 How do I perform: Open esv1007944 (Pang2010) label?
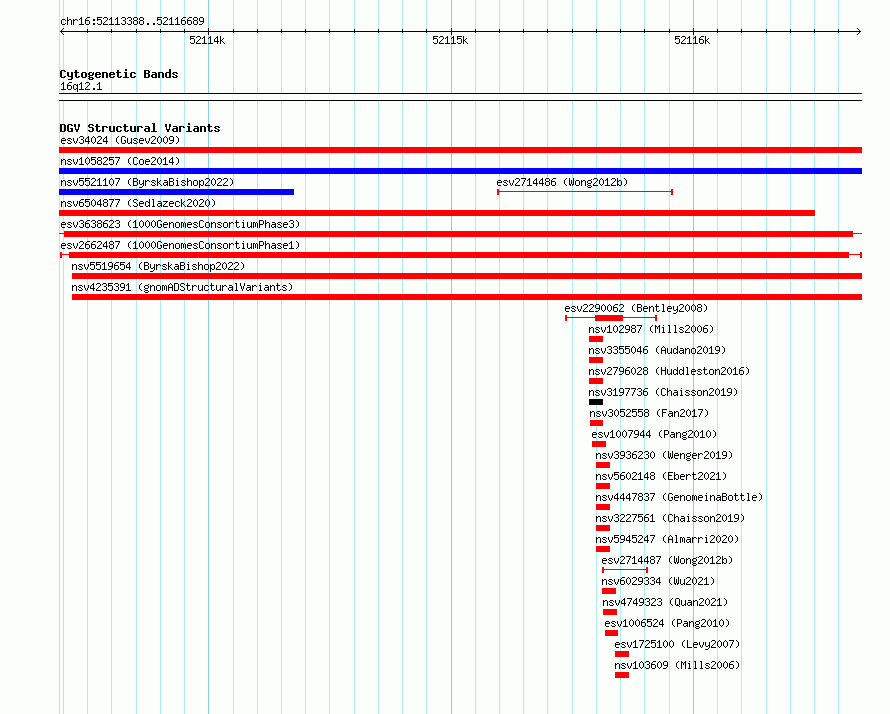tap(654, 434)
